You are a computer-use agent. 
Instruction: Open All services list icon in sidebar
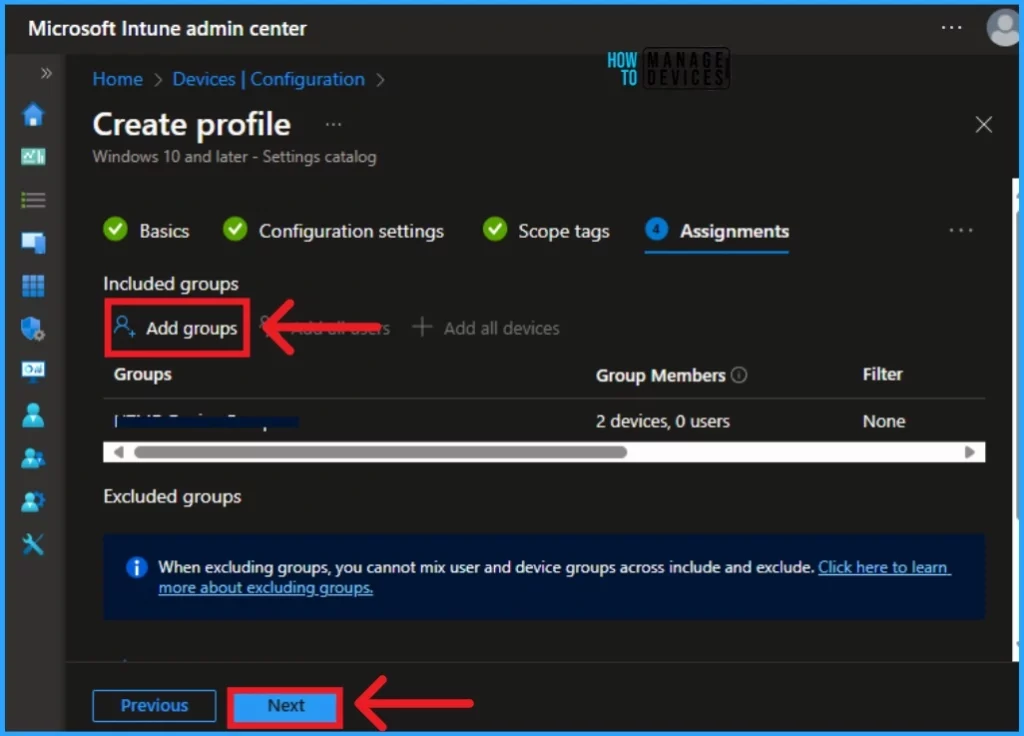coord(33,200)
